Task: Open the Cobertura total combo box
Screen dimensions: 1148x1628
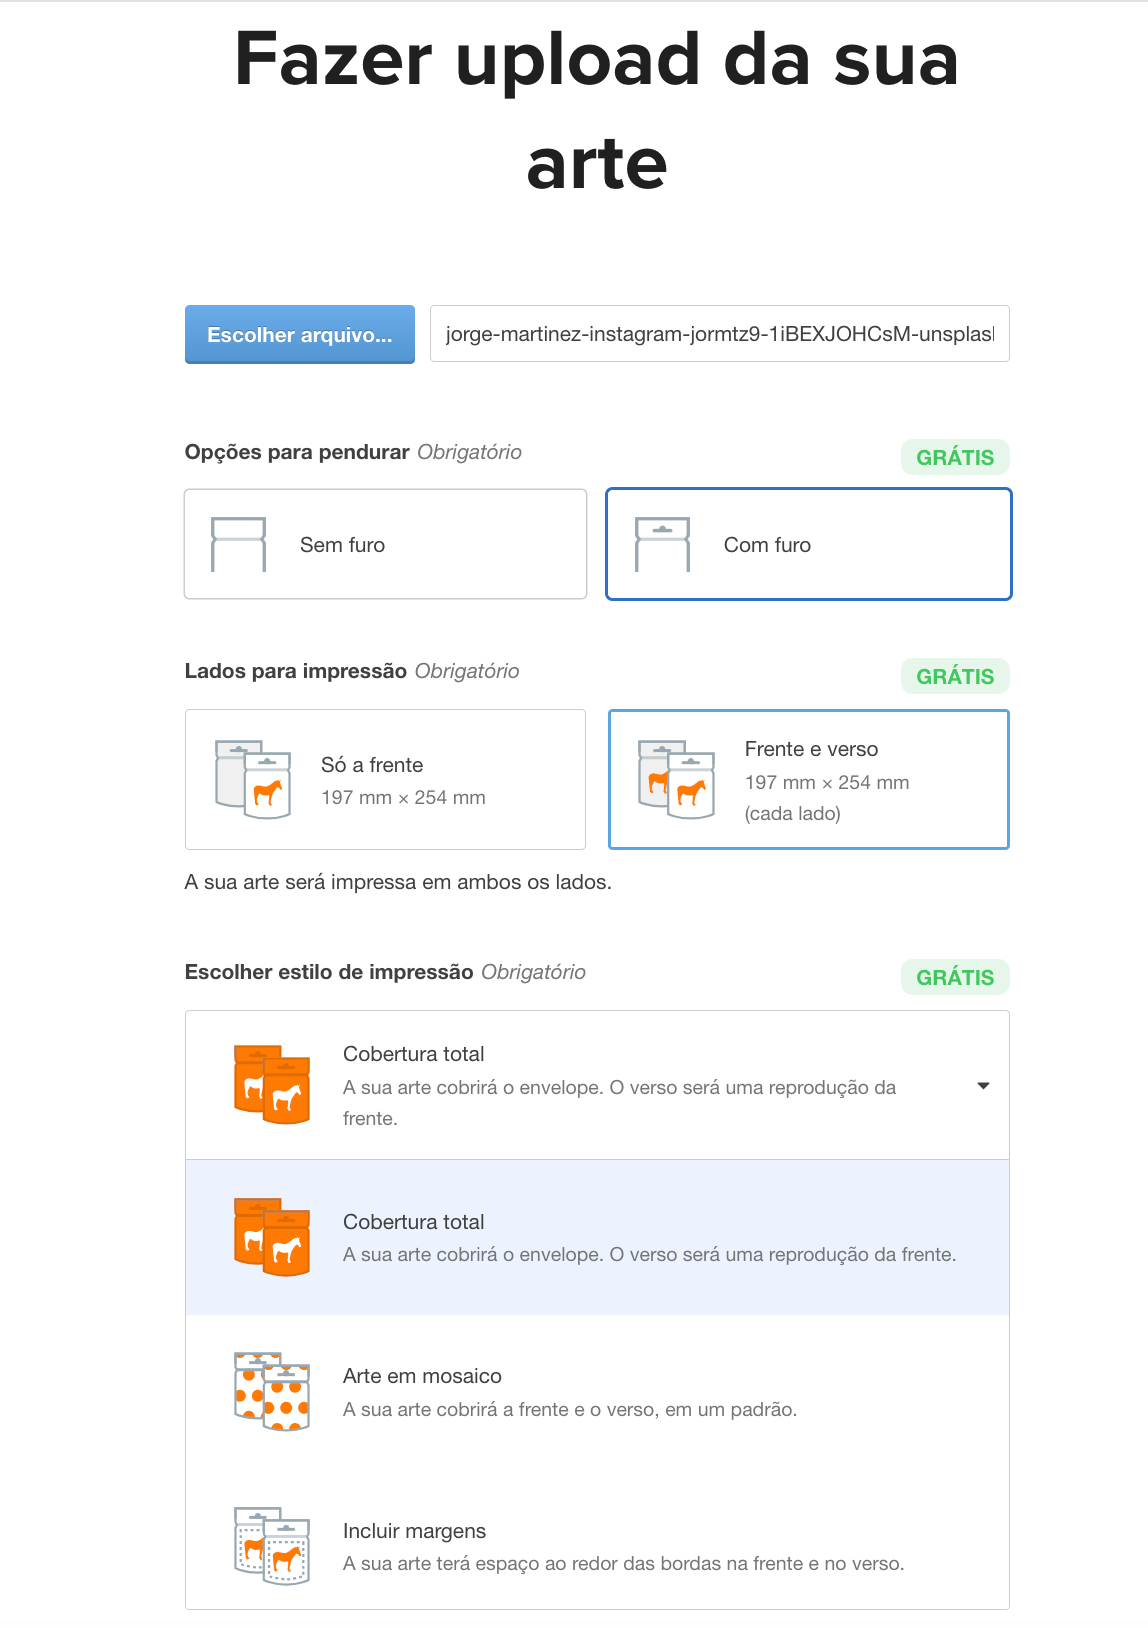Action: 597,1085
